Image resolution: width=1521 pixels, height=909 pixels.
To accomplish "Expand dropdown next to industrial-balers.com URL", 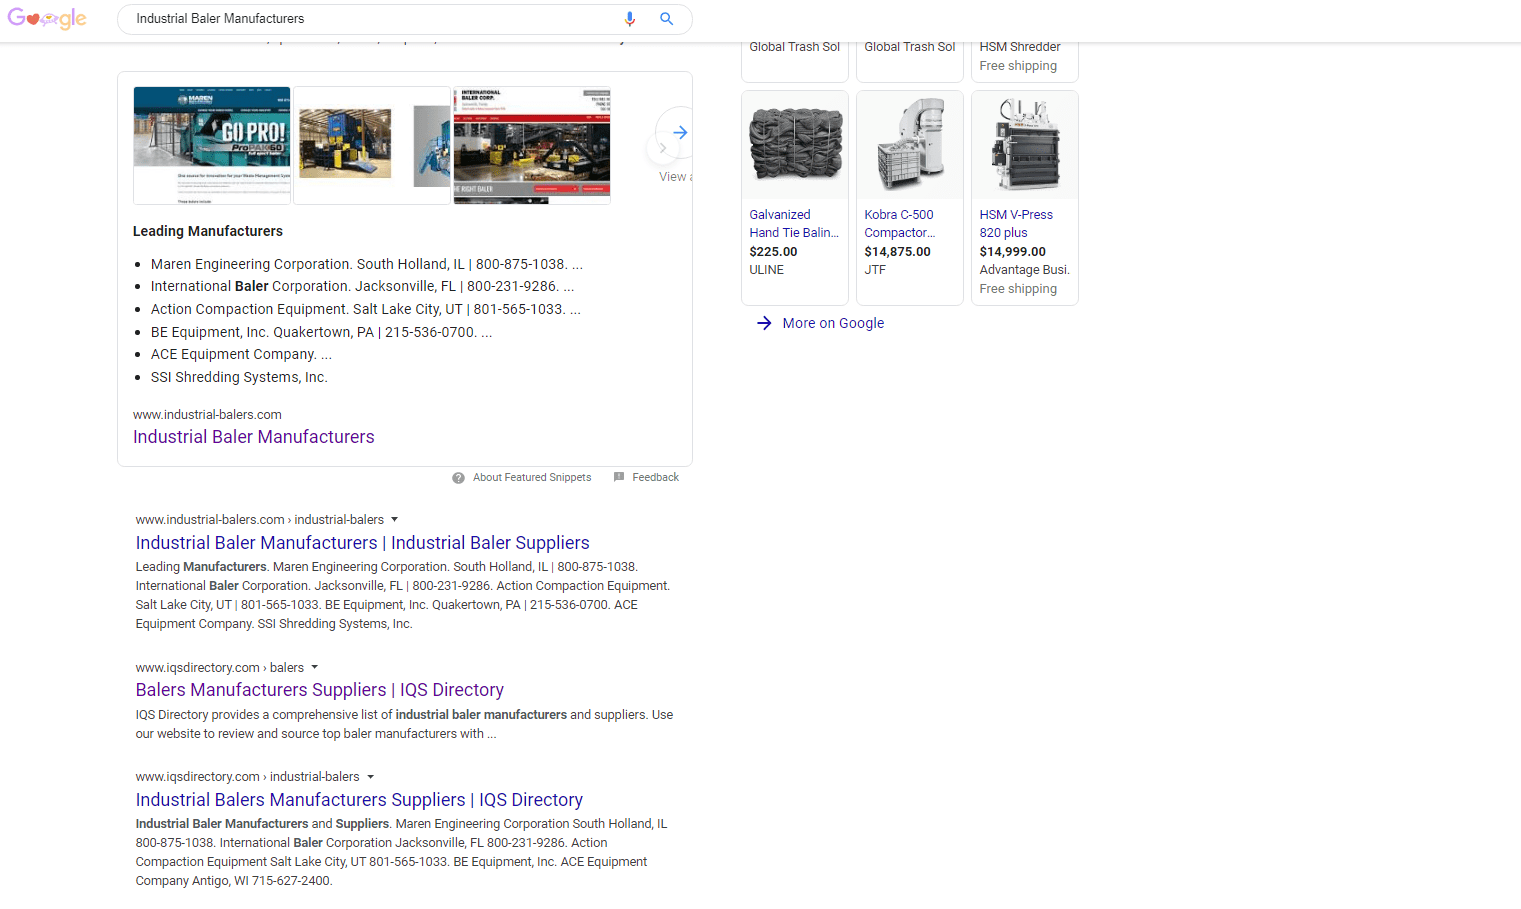I will click(x=394, y=520).
